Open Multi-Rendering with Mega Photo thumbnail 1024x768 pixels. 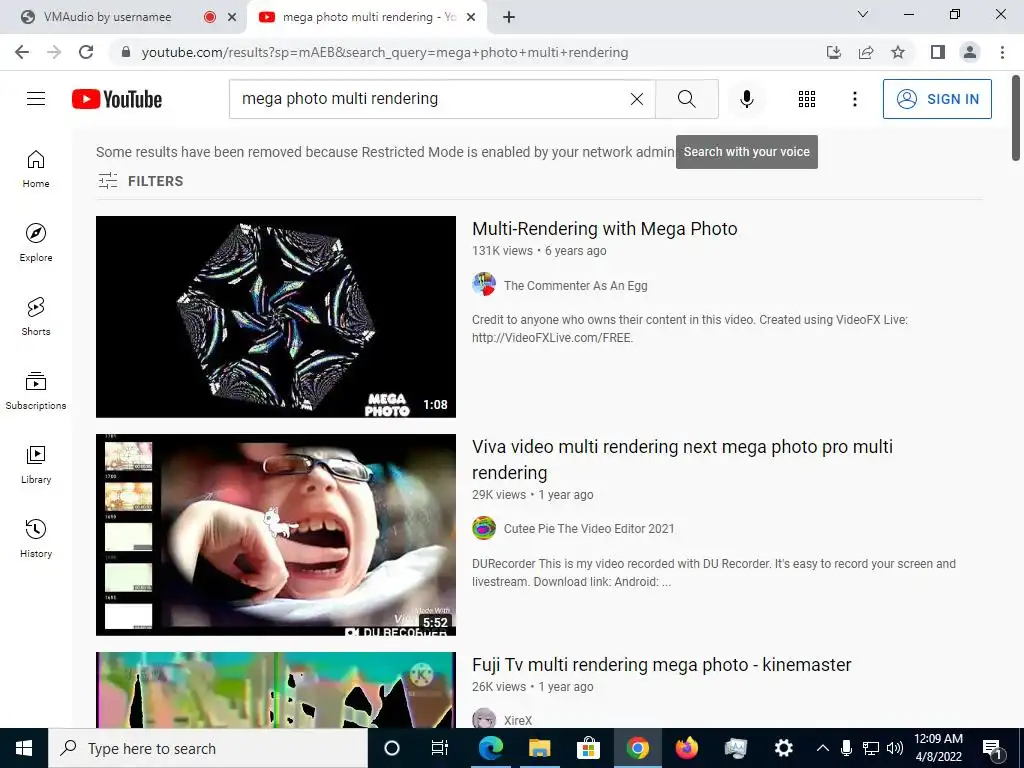(x=276, y=317)
